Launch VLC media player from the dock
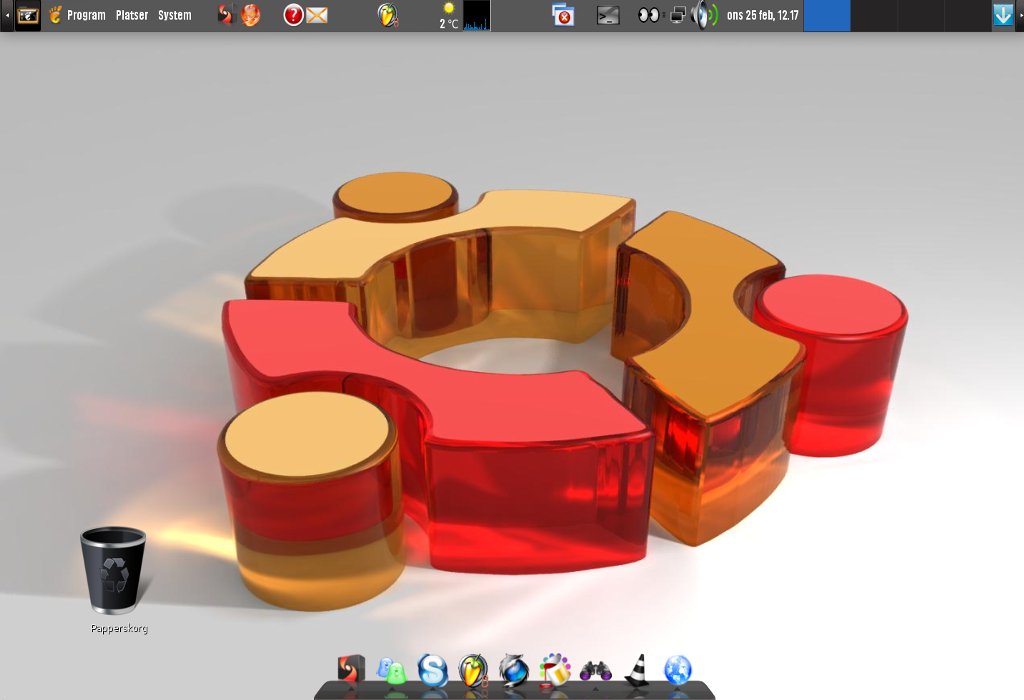This screenshot has height=700, width=1024. pyautogui.click(x=637, y=670)
